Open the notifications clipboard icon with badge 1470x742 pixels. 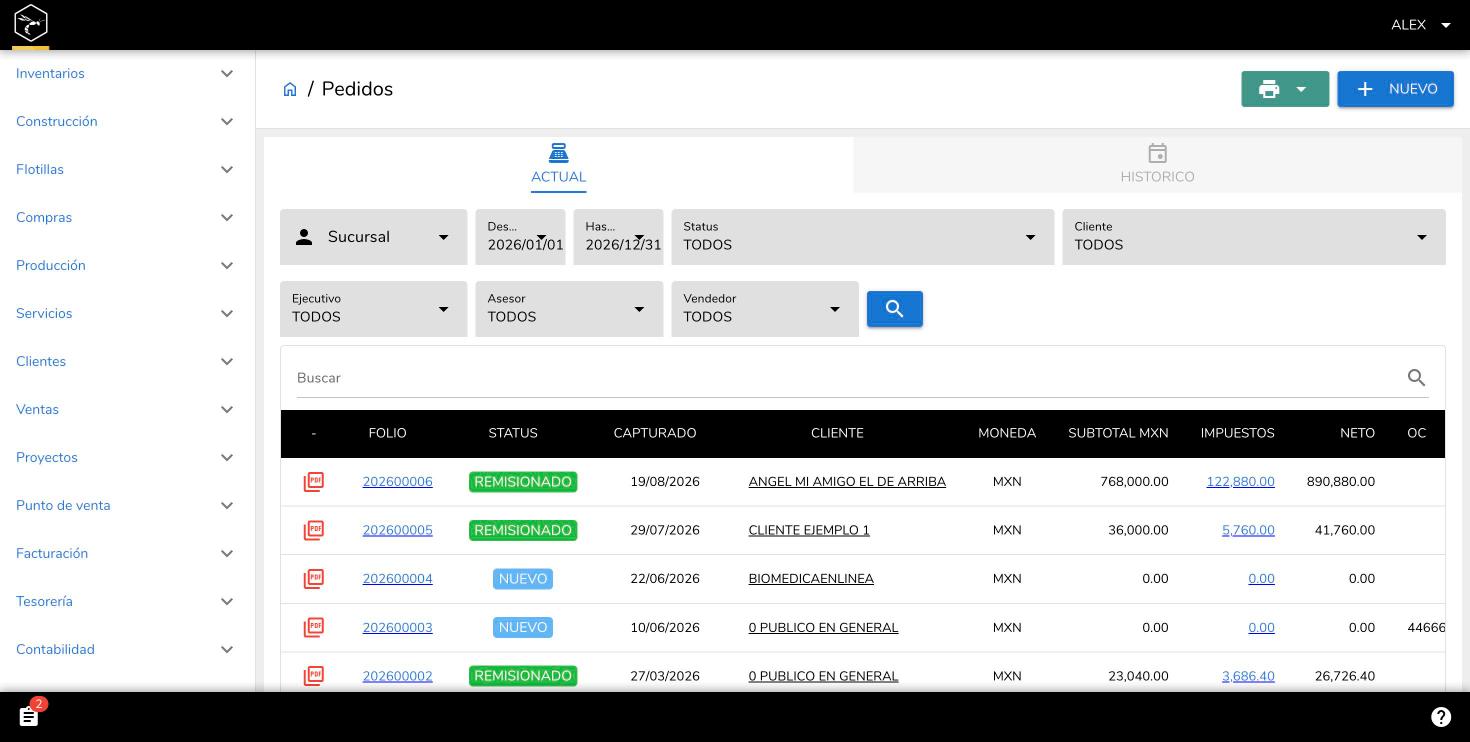pyautogui.click(x=29, y=716)
